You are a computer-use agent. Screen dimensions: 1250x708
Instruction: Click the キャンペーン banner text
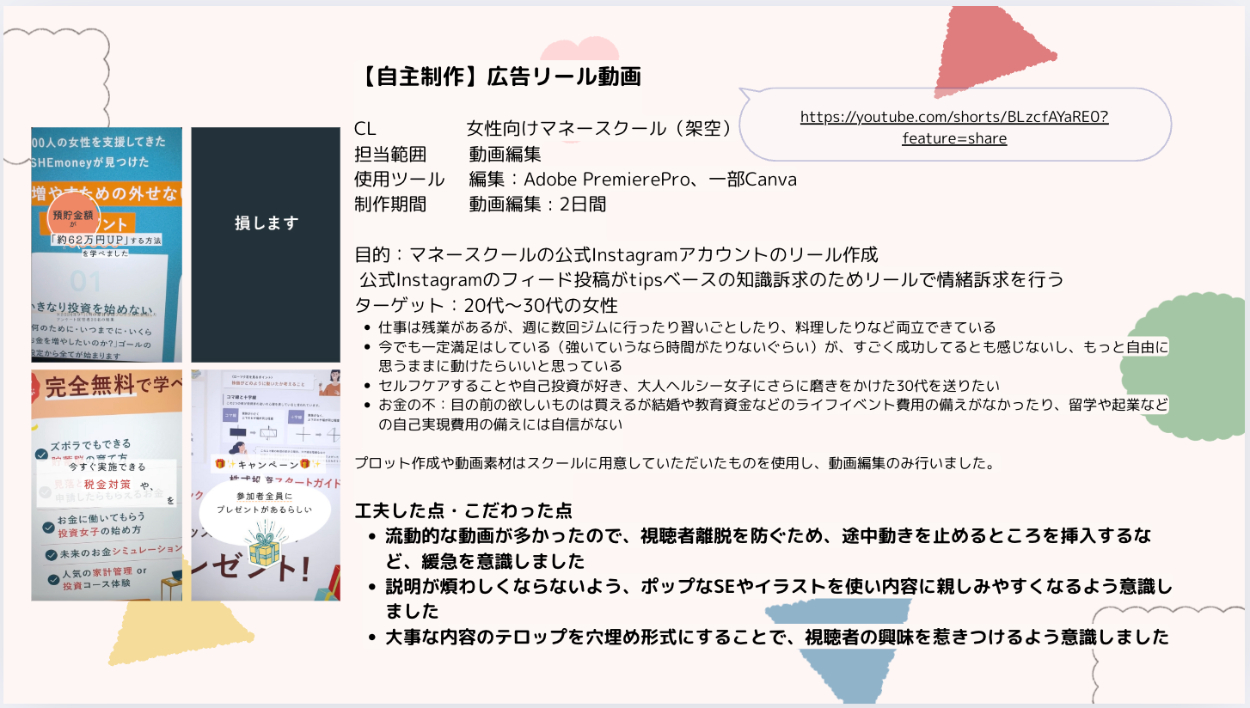pos(265,465)
